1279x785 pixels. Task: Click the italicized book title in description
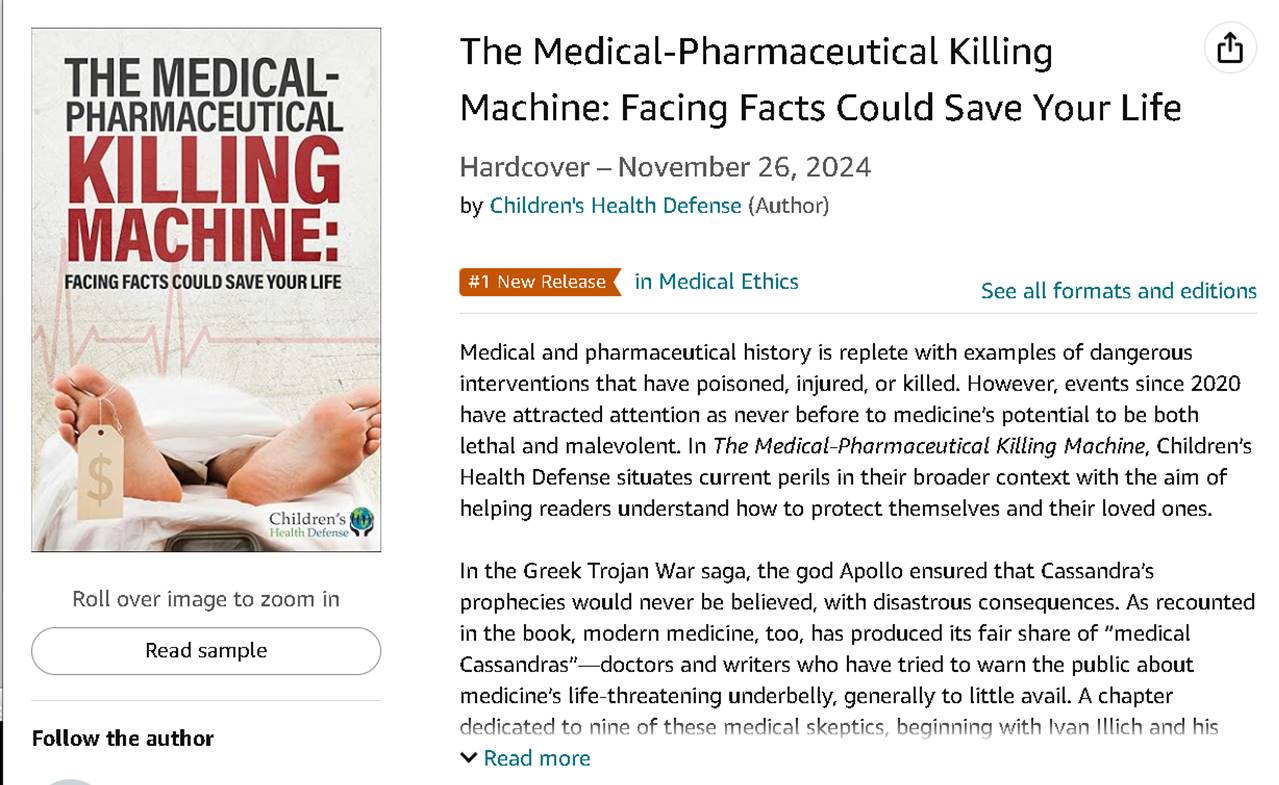click(929, 446)
